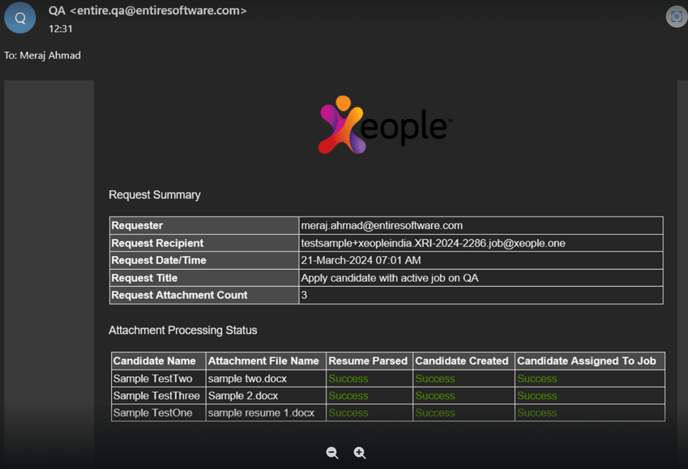Image resolution: width=688 pixels, height=469 pixels.
Task: Click Assigned To Job Success for Sample TestThree
Action: (537, 396)
